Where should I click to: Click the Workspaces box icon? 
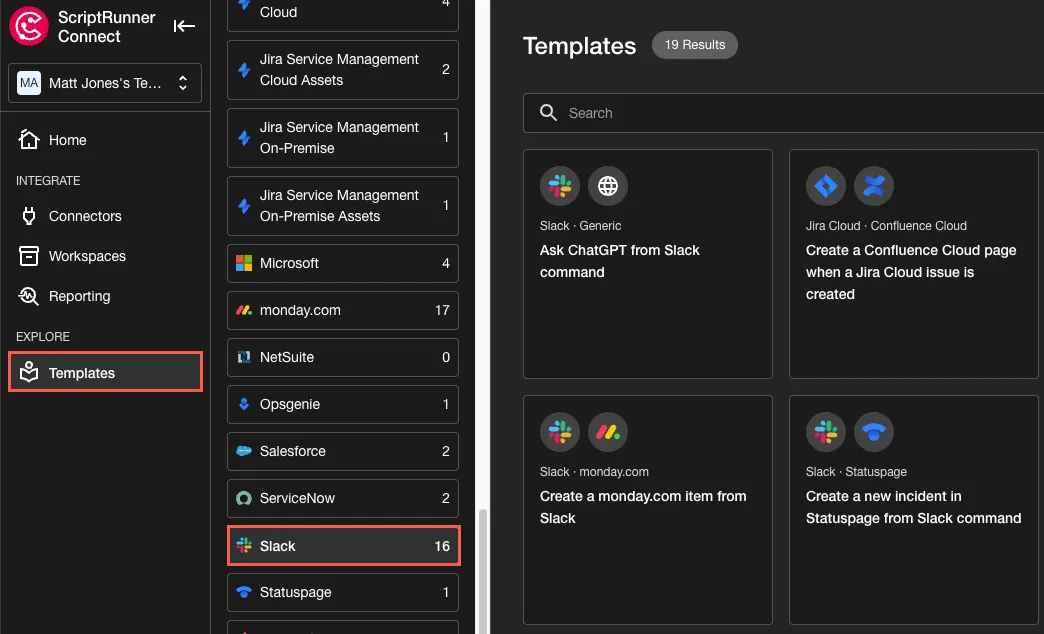pyautogui.click(x=29, y=256)
